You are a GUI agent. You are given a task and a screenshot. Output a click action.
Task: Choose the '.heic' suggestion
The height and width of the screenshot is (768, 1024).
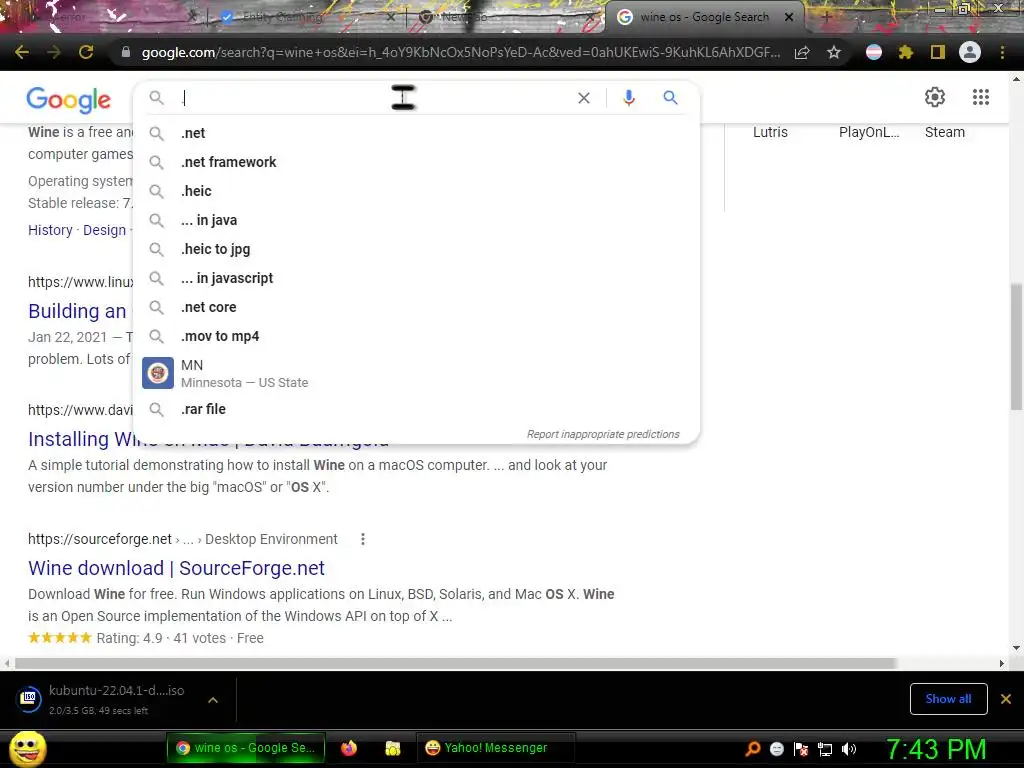[416, 191]
